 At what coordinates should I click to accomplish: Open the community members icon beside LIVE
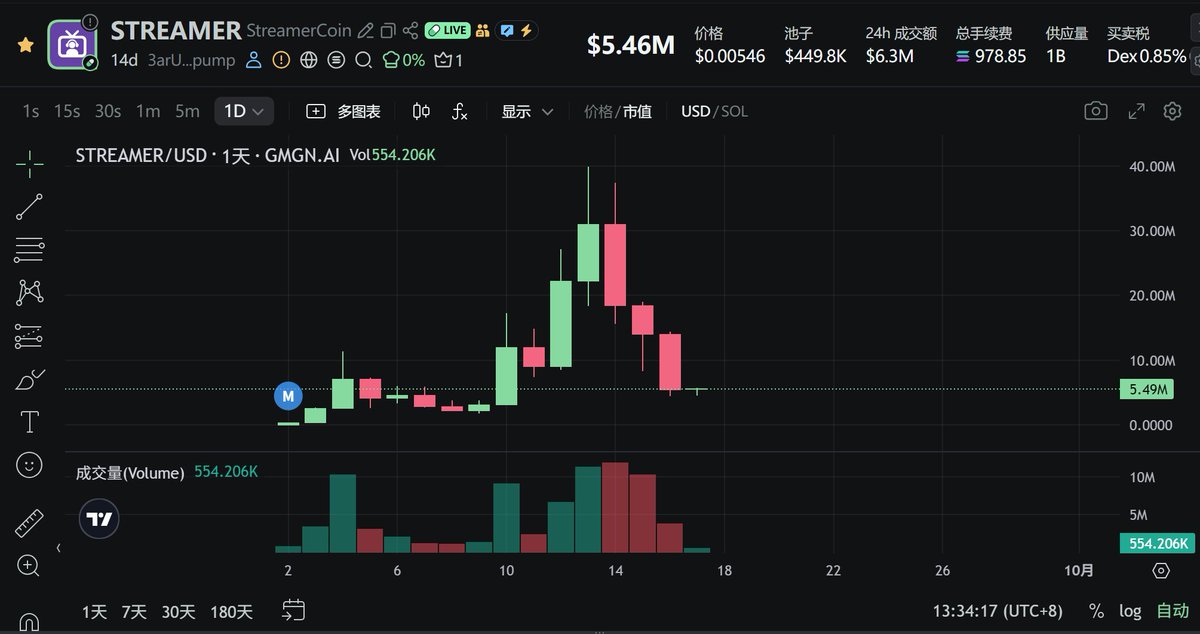[483, 31]
